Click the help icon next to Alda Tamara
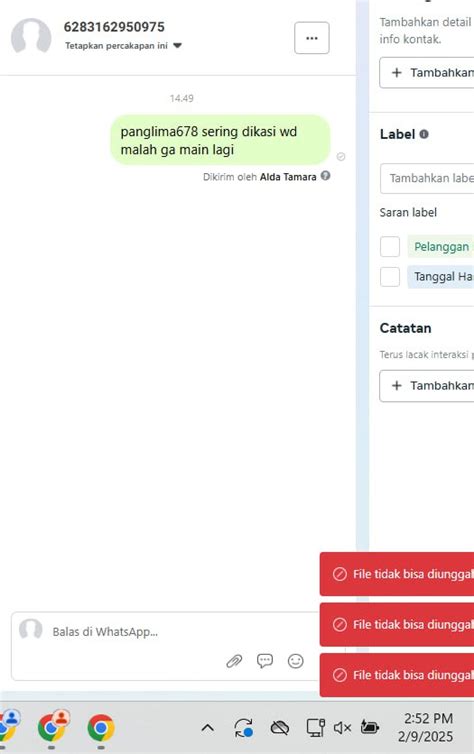Image resolution: width=474 pixels, height=754 pixels. (325, 176)
